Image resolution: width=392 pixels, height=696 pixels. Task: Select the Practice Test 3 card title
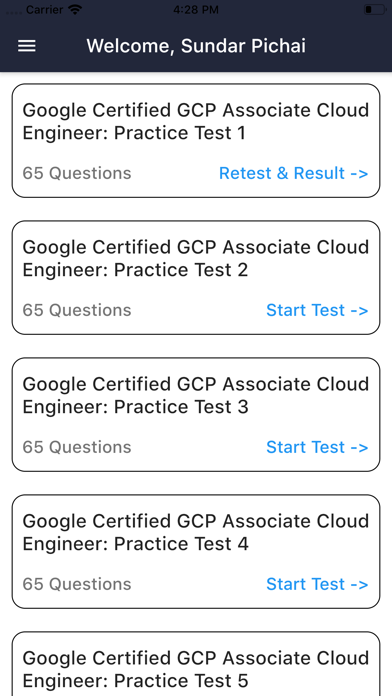tap(196, 395)
